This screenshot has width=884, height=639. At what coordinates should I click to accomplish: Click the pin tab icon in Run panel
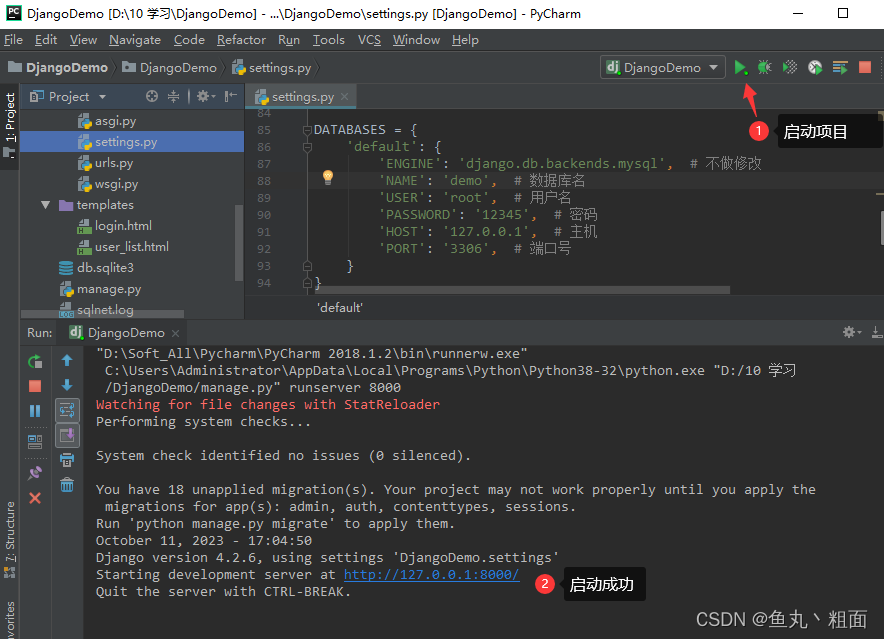[x=35, y=473]
